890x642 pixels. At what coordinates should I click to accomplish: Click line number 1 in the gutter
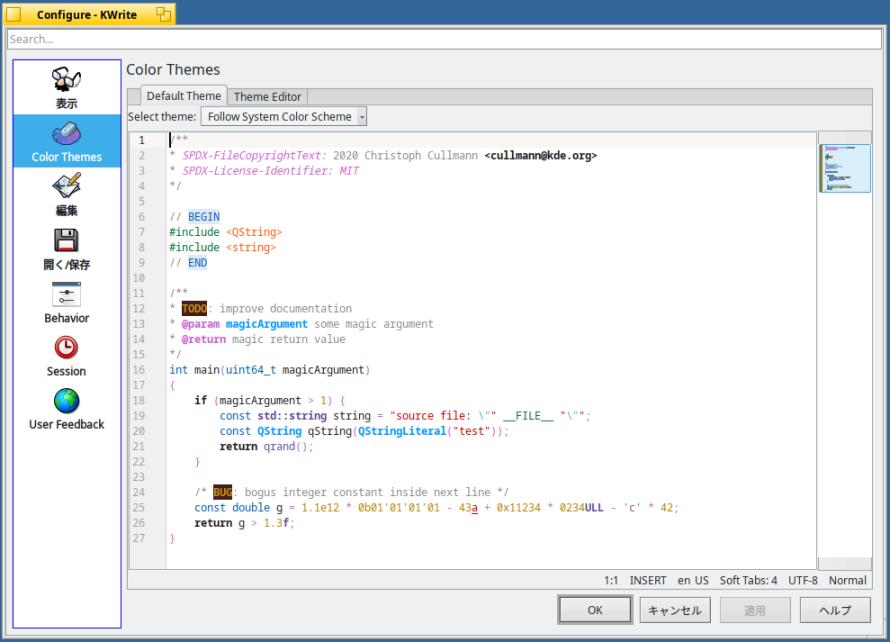(141, 140)
